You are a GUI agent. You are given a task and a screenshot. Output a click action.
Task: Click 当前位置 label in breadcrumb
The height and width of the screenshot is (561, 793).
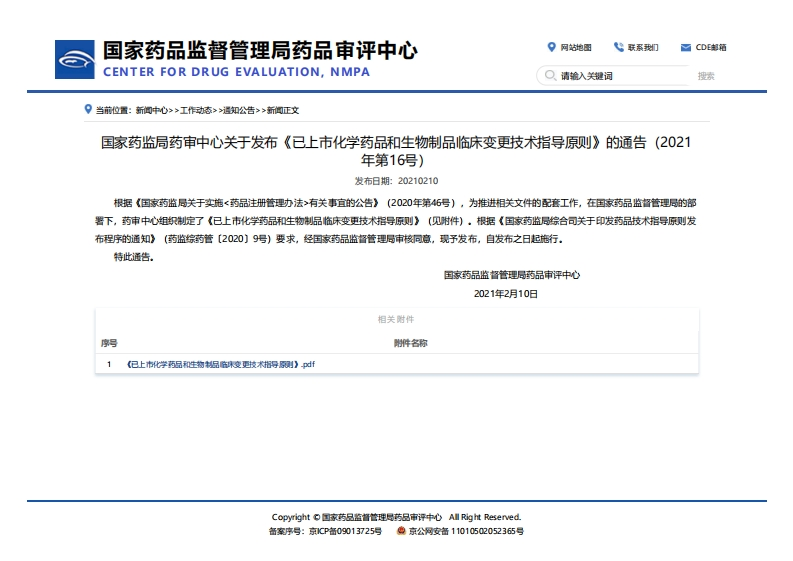click(x=113, y=110)
